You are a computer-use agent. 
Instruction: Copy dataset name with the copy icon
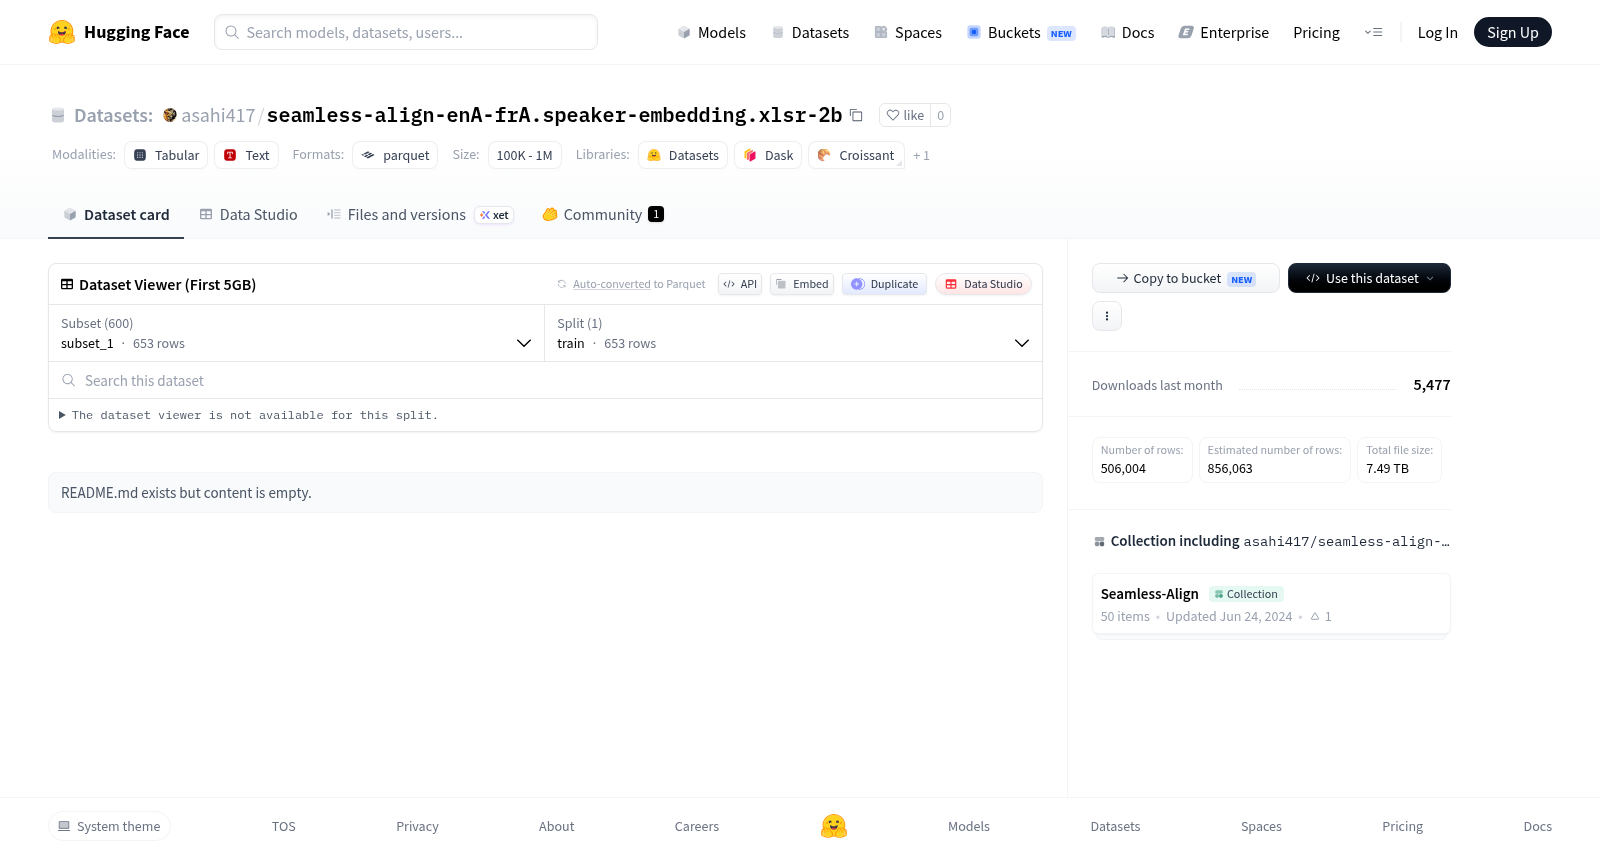(x=856, y=115)
